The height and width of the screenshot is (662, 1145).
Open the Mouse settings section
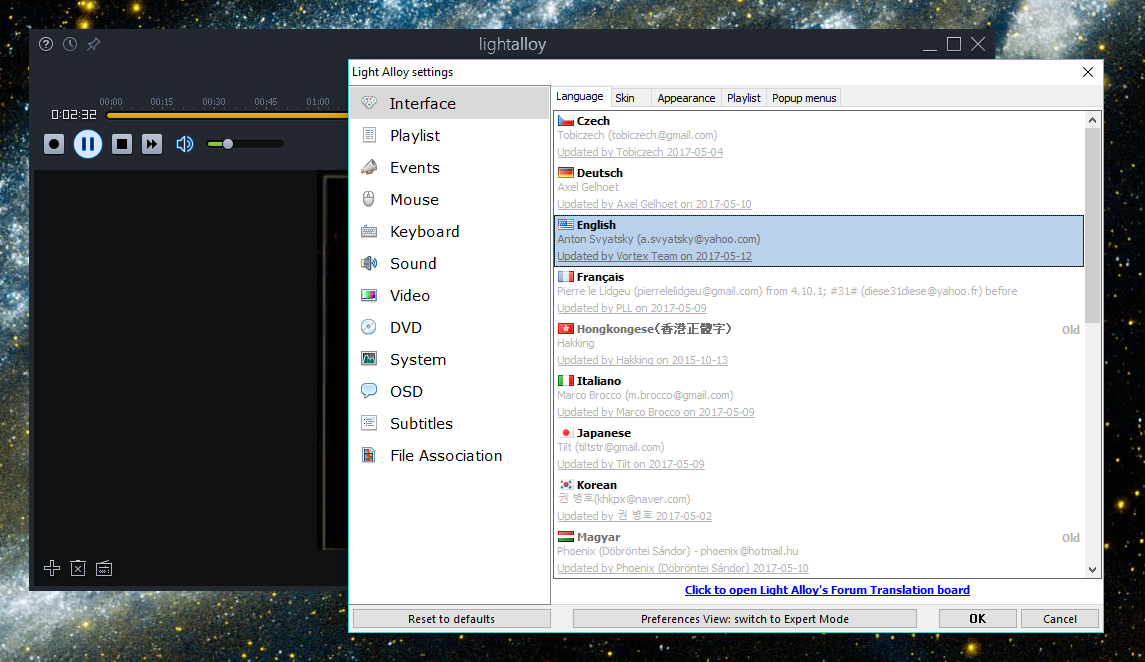pos(450,200)
